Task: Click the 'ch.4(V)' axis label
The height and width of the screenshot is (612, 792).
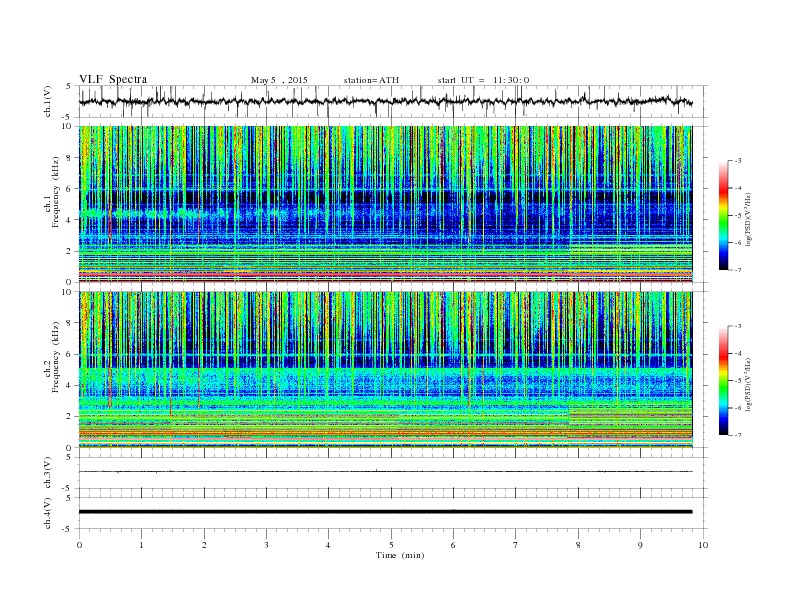Action: 48,513
